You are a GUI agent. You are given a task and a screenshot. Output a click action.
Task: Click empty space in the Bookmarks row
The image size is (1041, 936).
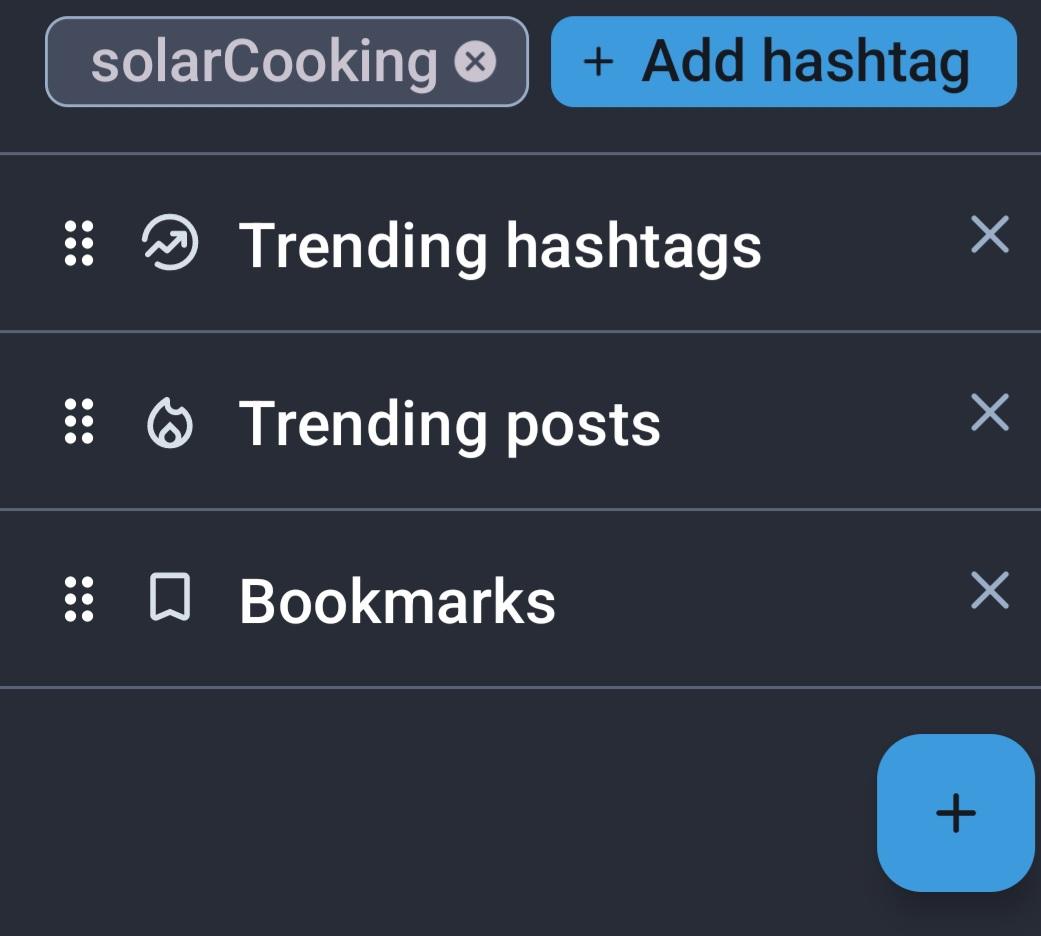(x=760, y=600)
